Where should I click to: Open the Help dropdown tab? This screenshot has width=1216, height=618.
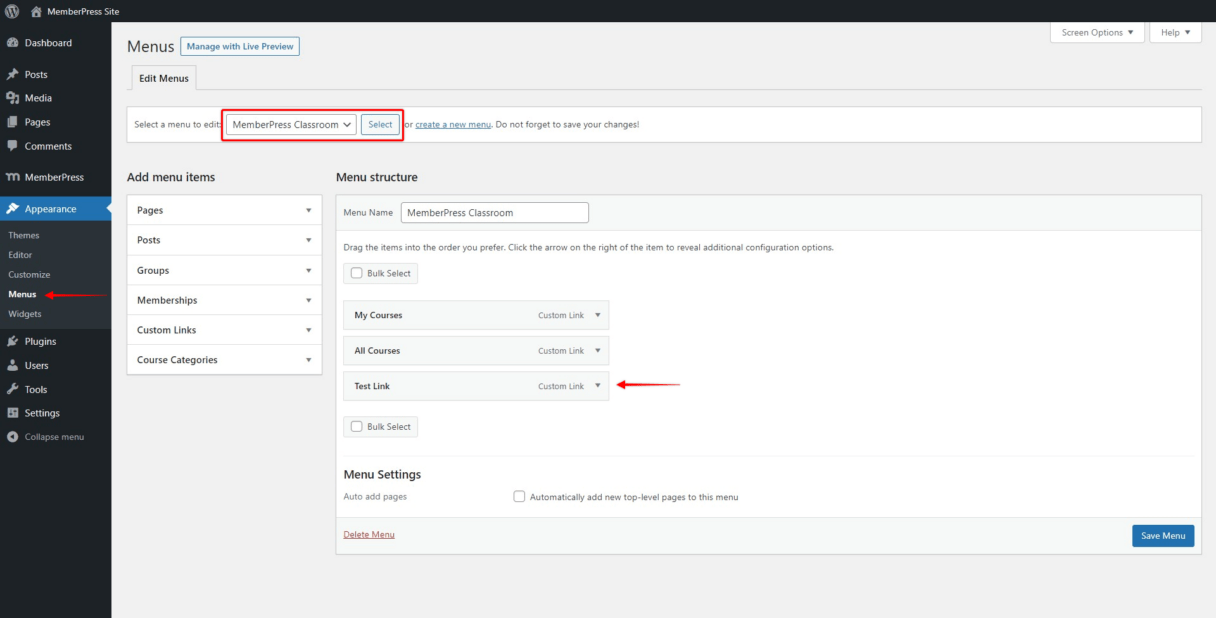click(x=1175, y=32)
